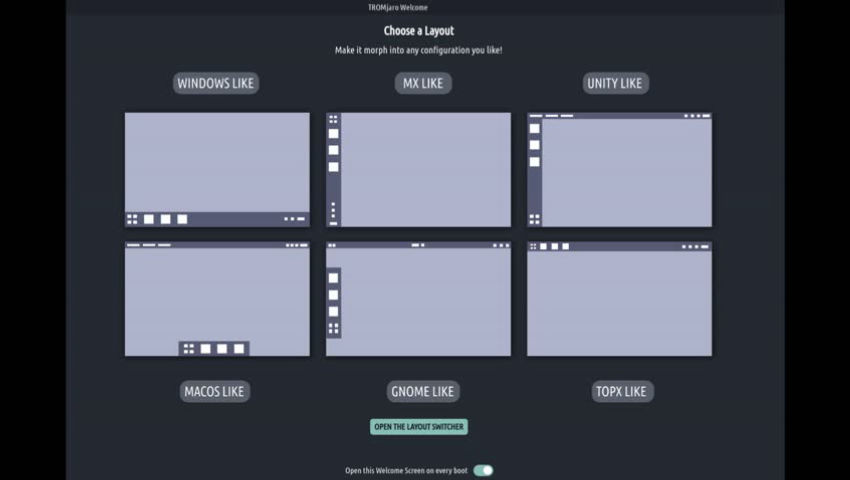The image size is (850, 480).
Task: Click the MX LIKE label button
Action: 423,83
